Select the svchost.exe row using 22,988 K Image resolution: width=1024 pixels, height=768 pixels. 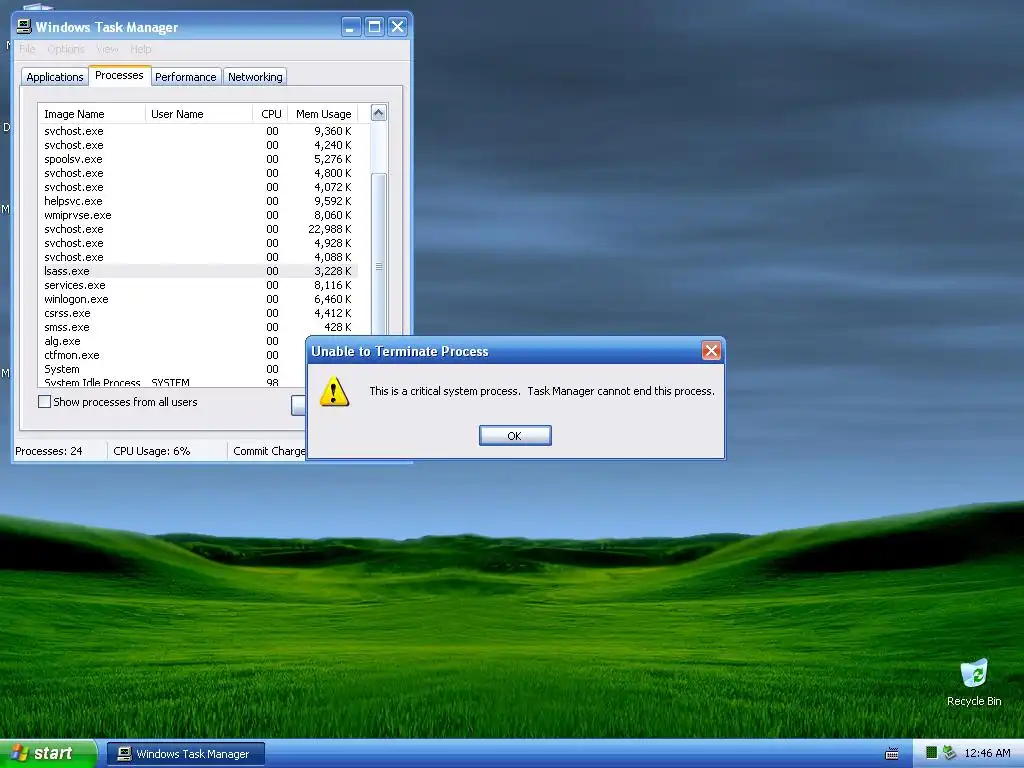pyautogui.click(x=198, y=229)
